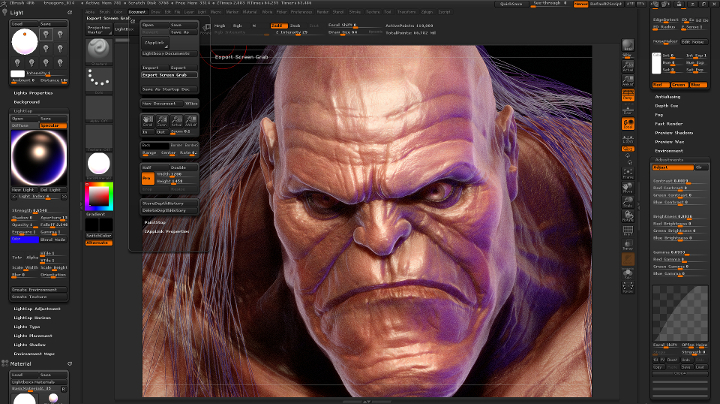
Task: Toggle the Alternate color button
Action: (99, 242)
